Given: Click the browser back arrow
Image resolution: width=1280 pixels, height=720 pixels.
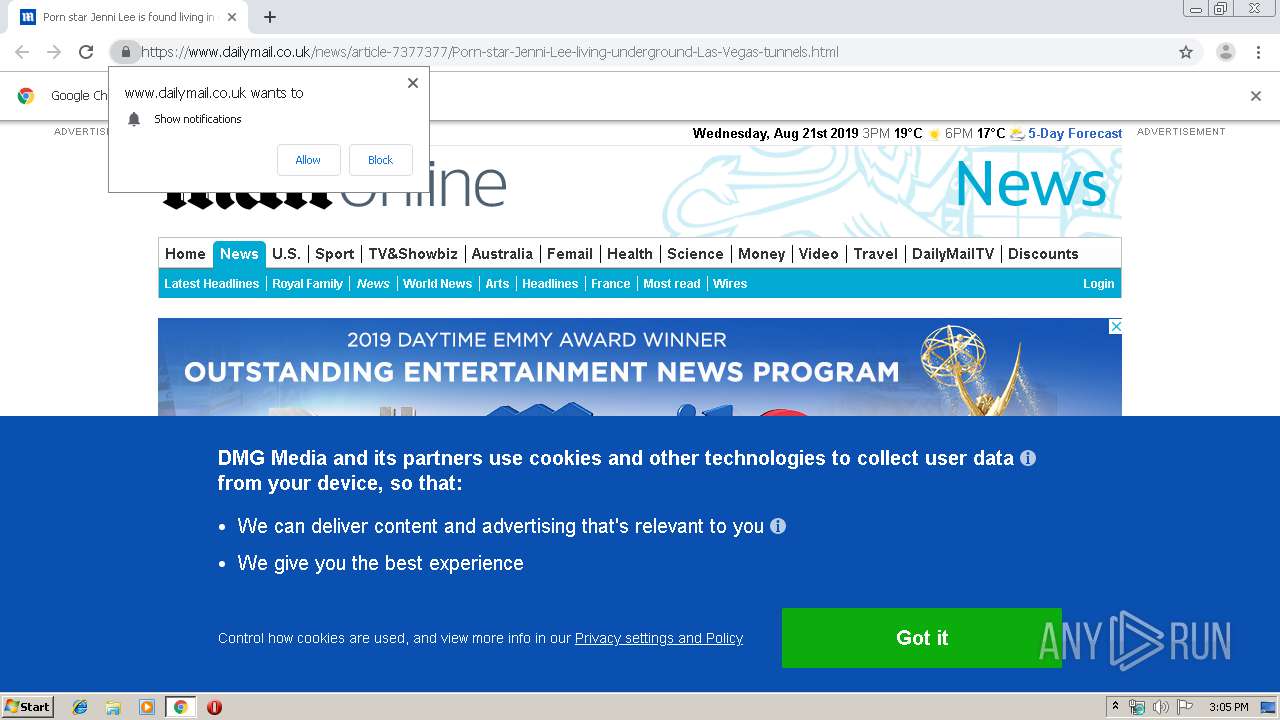Looking at the screenshot, I should [x=22, y=52].
